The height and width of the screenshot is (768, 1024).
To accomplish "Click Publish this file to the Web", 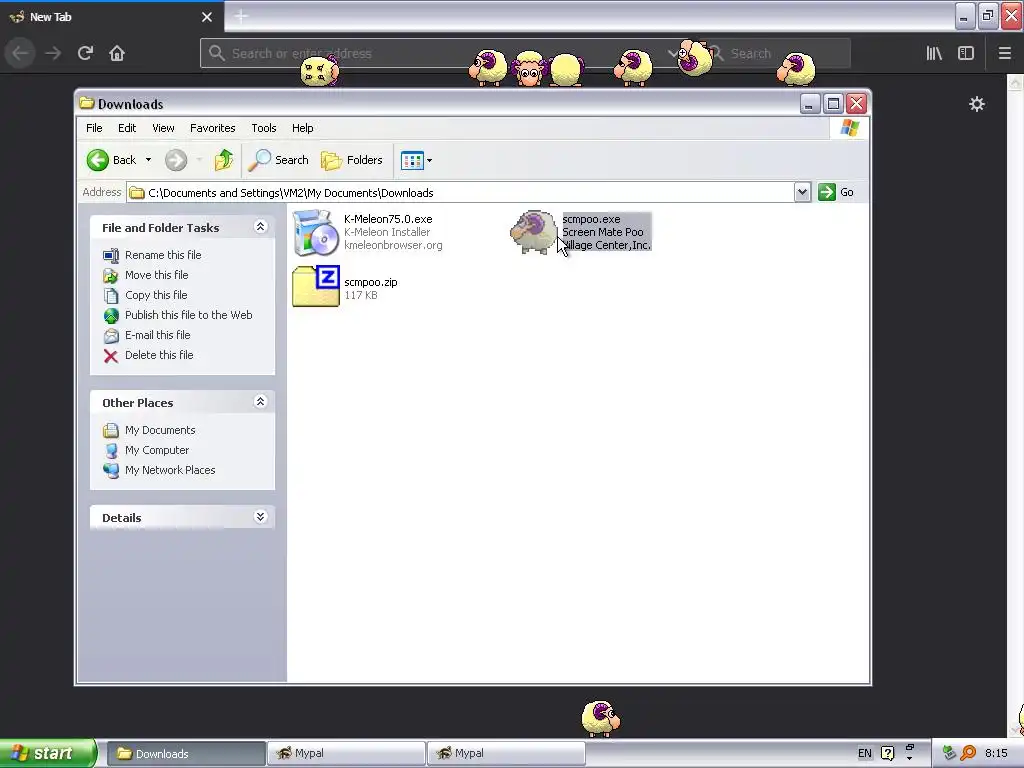I will pyautogui.click(x=189, y=315).
